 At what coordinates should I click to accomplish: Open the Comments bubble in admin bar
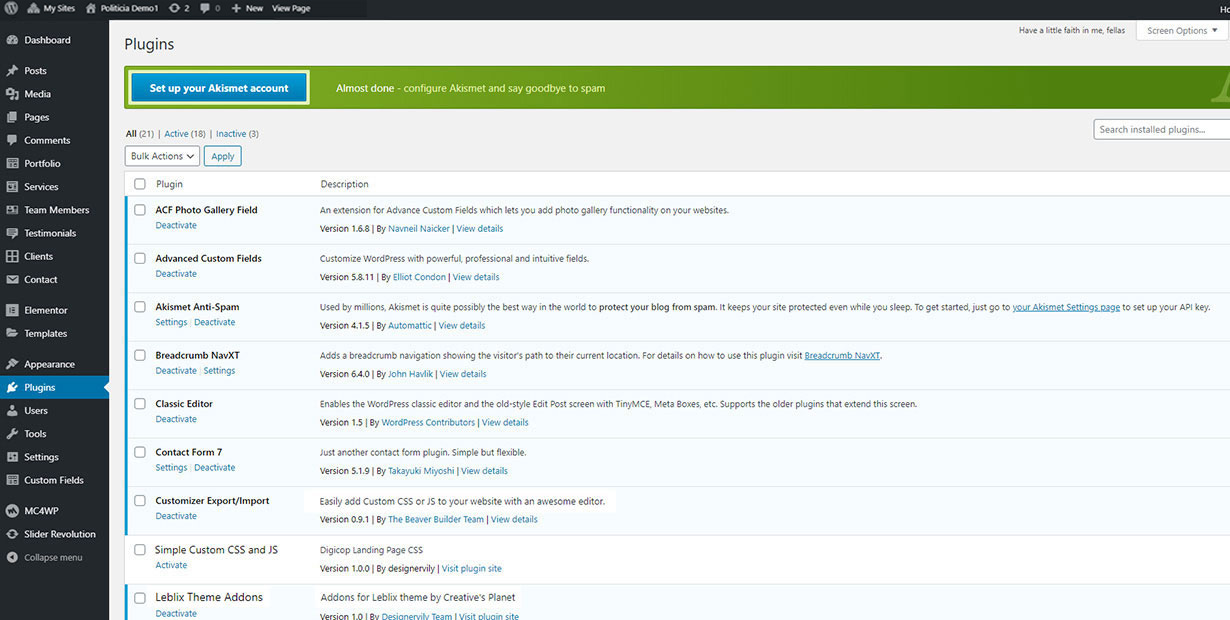click(x=205, y=8)
